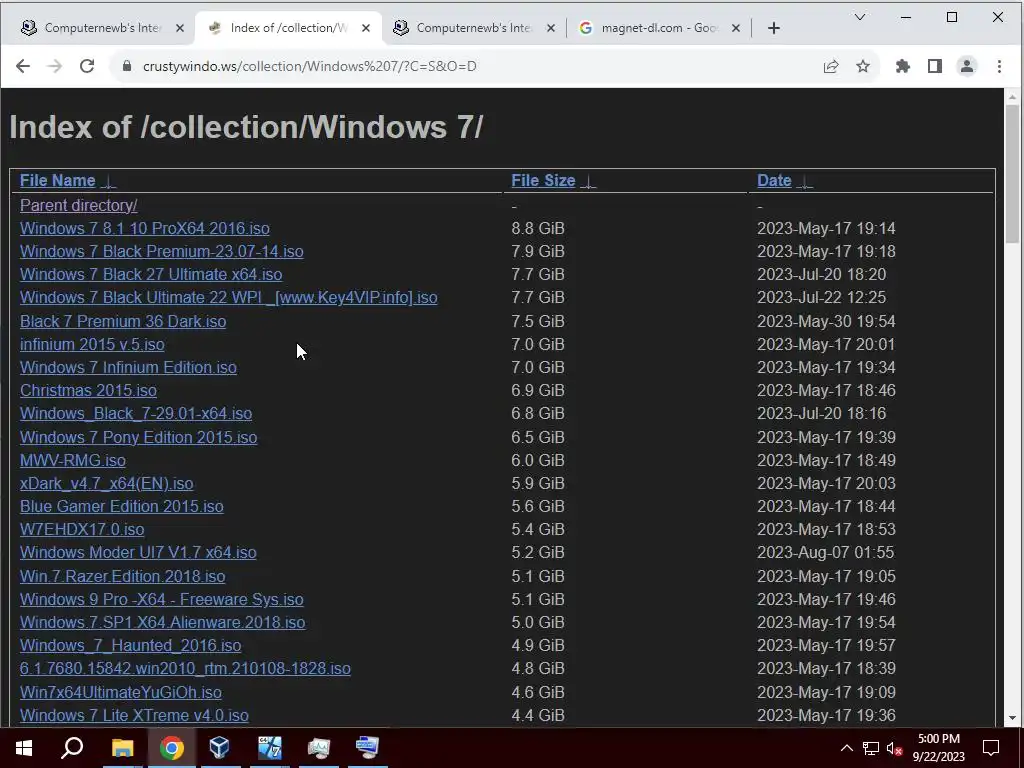
Task: Open Windows 9 Pro -X64 - Freeware Sys.iso
Action: pos(161,599)
